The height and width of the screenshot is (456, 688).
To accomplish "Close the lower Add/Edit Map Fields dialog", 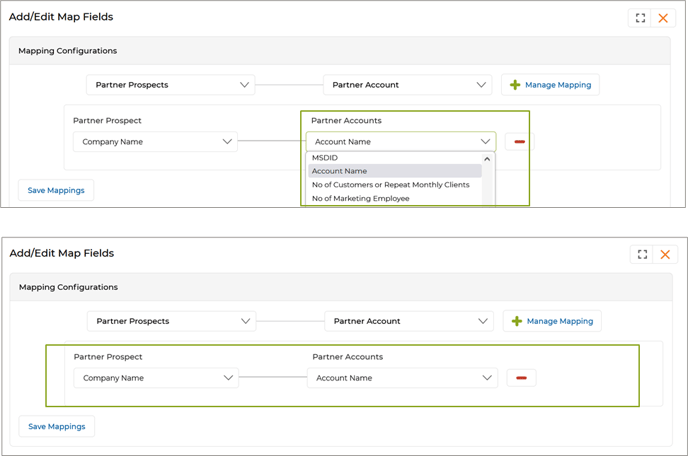I will 665,254.
